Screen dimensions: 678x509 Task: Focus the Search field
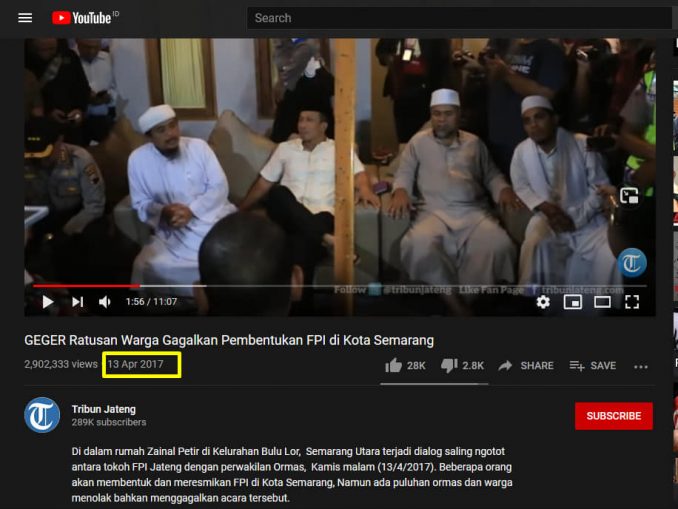pos(459,18)
